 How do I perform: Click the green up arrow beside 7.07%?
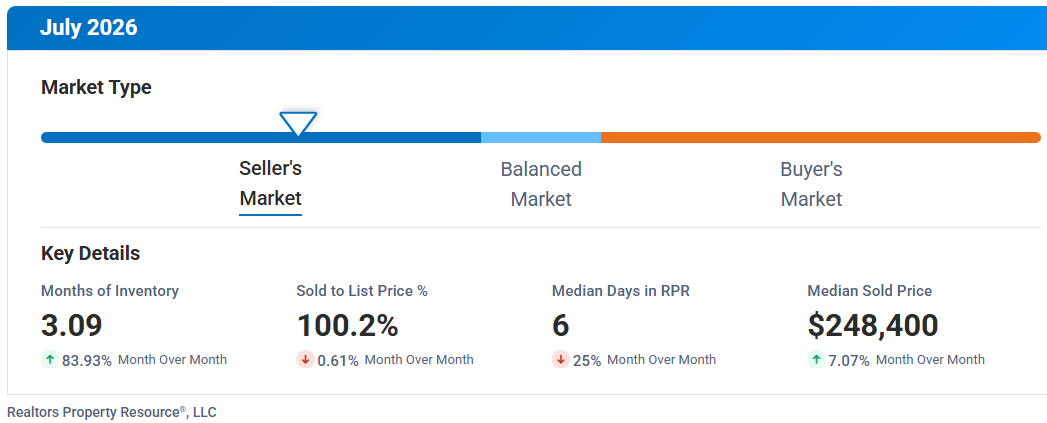point(816,360)
